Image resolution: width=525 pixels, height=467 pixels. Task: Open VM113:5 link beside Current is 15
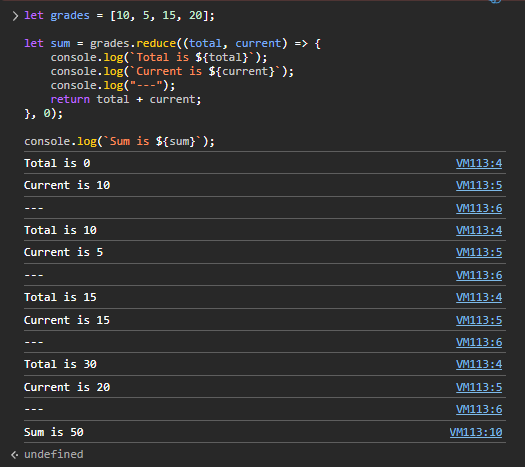pyautogui.click(x=479, y=320)
